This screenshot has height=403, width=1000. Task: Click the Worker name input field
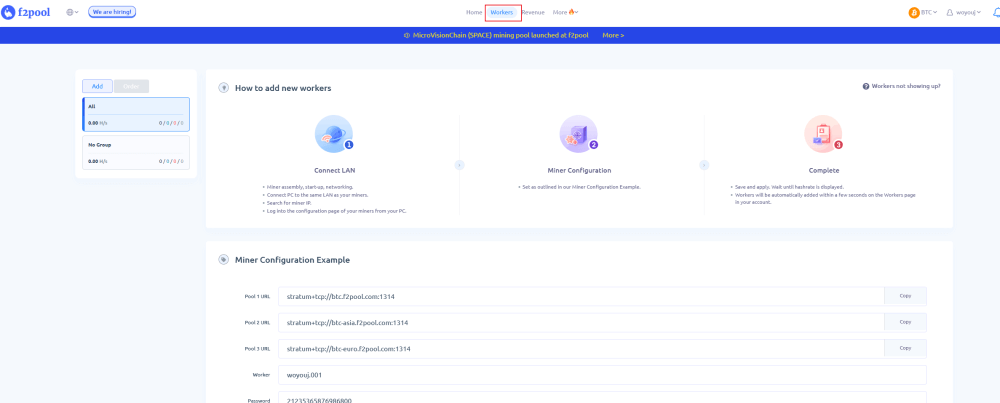[602, 375]
